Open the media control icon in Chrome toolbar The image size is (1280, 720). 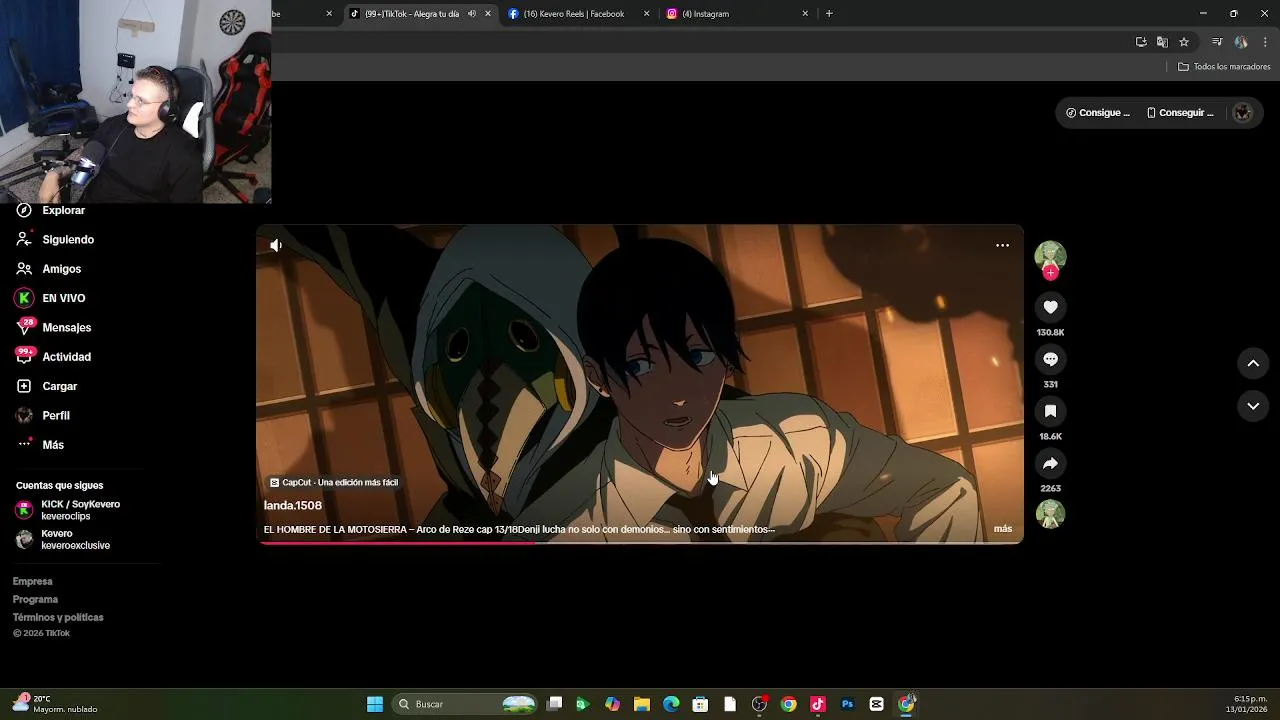click(1217, 42)
